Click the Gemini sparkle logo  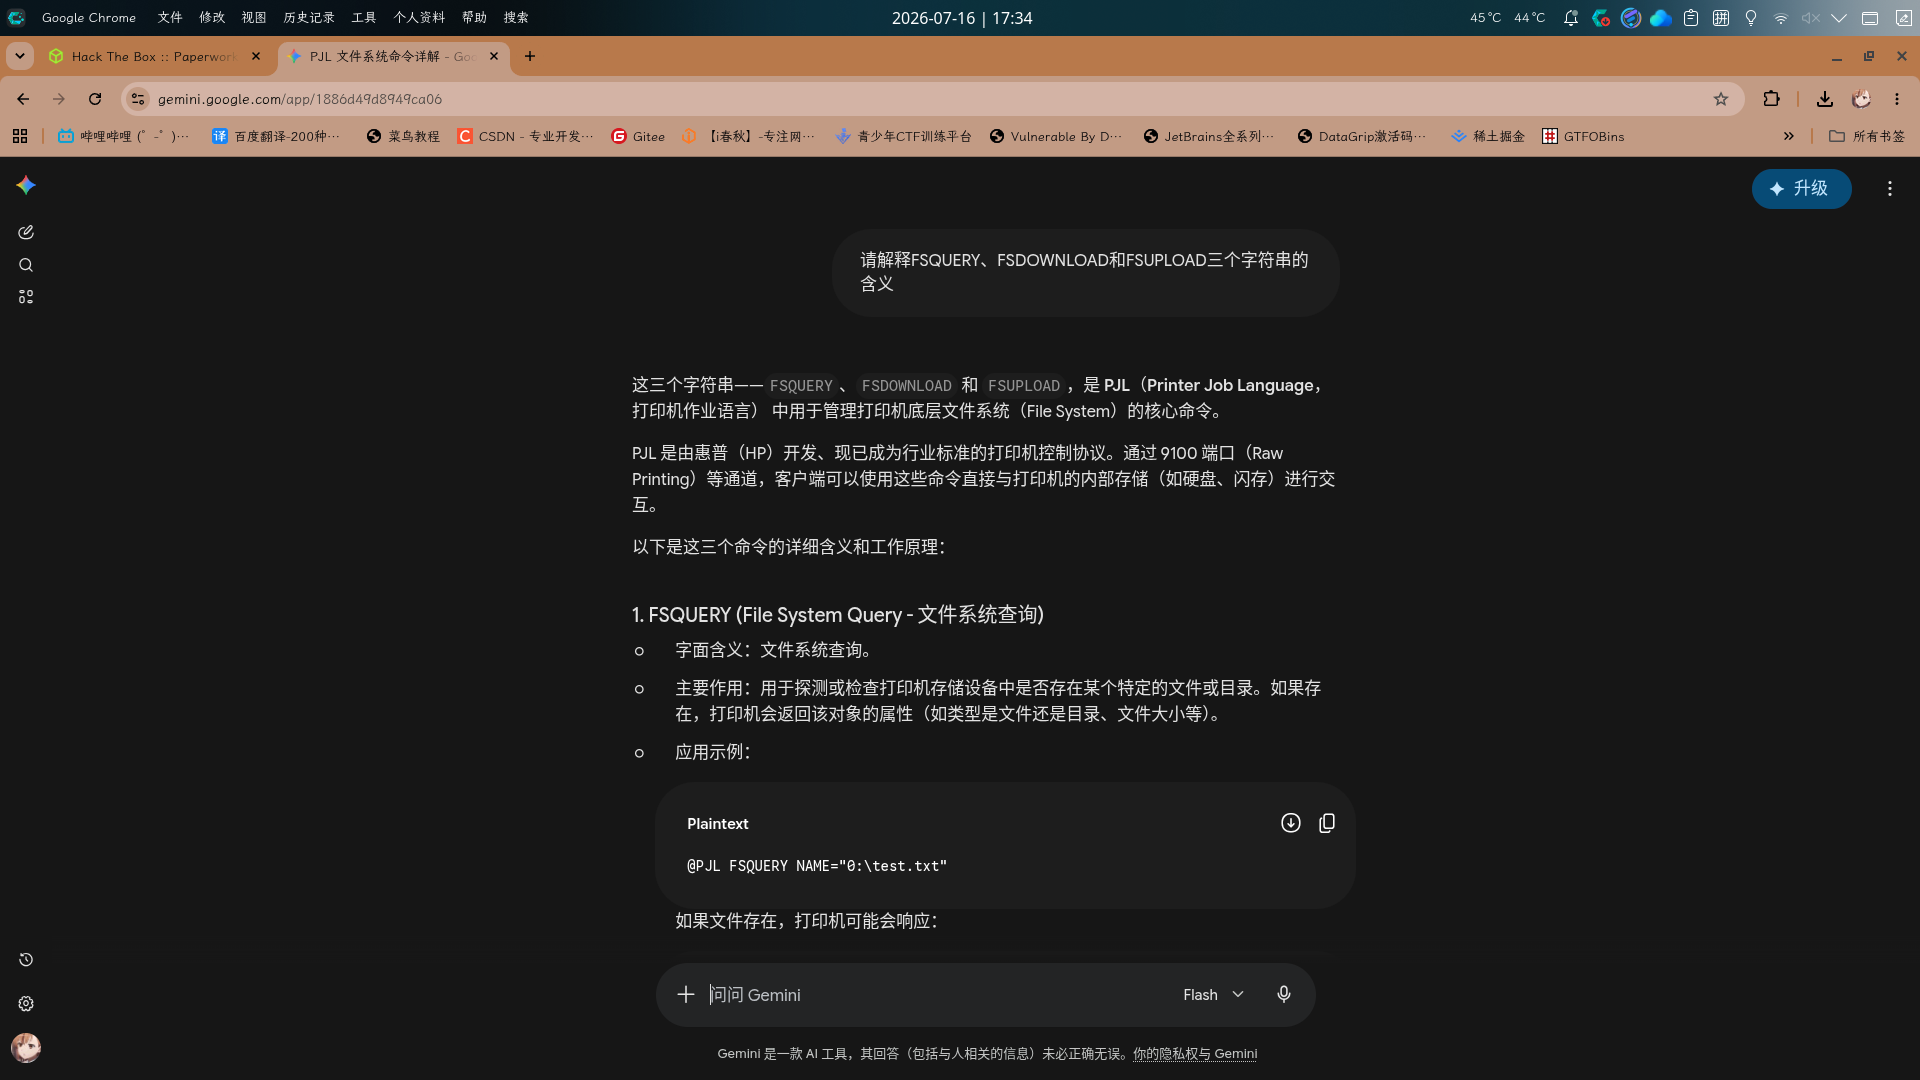[x=26, y=185]
